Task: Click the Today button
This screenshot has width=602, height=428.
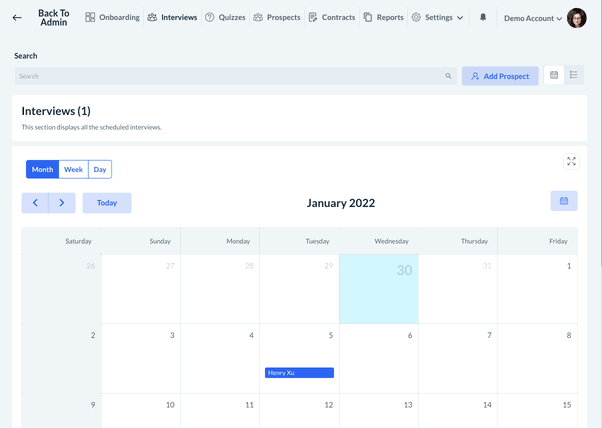Action: coord(107,203)
